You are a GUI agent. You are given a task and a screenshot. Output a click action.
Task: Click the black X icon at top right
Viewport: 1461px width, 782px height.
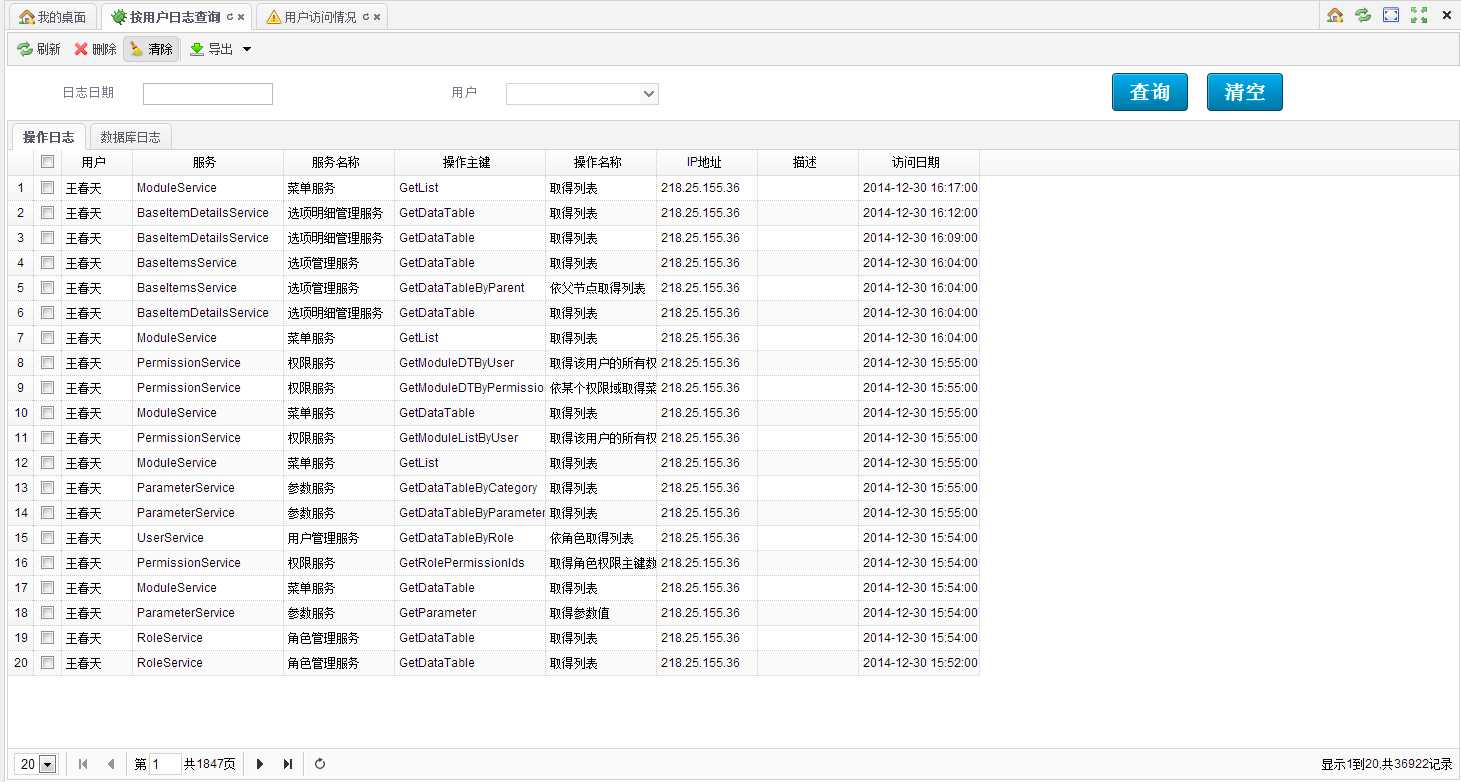[x=1446, y=15]
